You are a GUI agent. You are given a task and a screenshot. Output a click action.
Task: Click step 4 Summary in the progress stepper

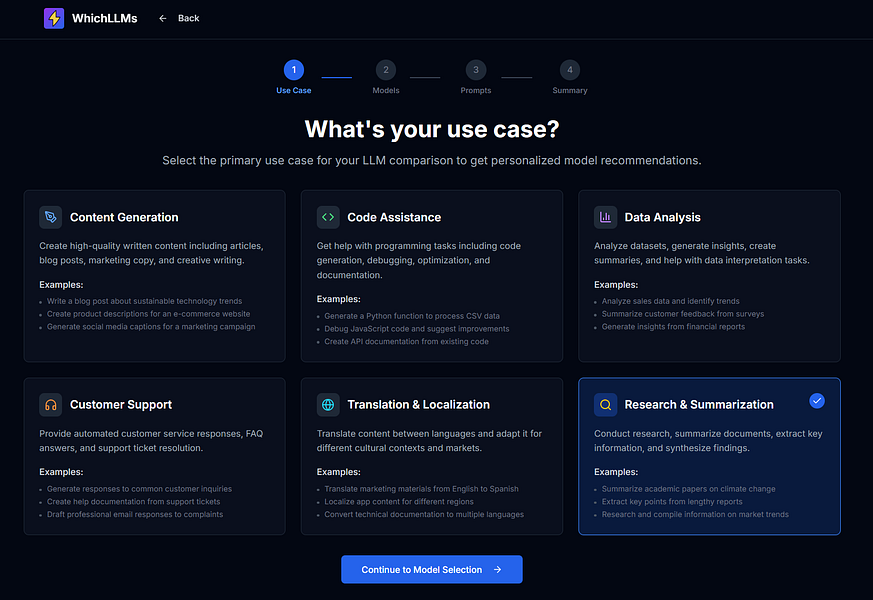[x=569, y=70]
